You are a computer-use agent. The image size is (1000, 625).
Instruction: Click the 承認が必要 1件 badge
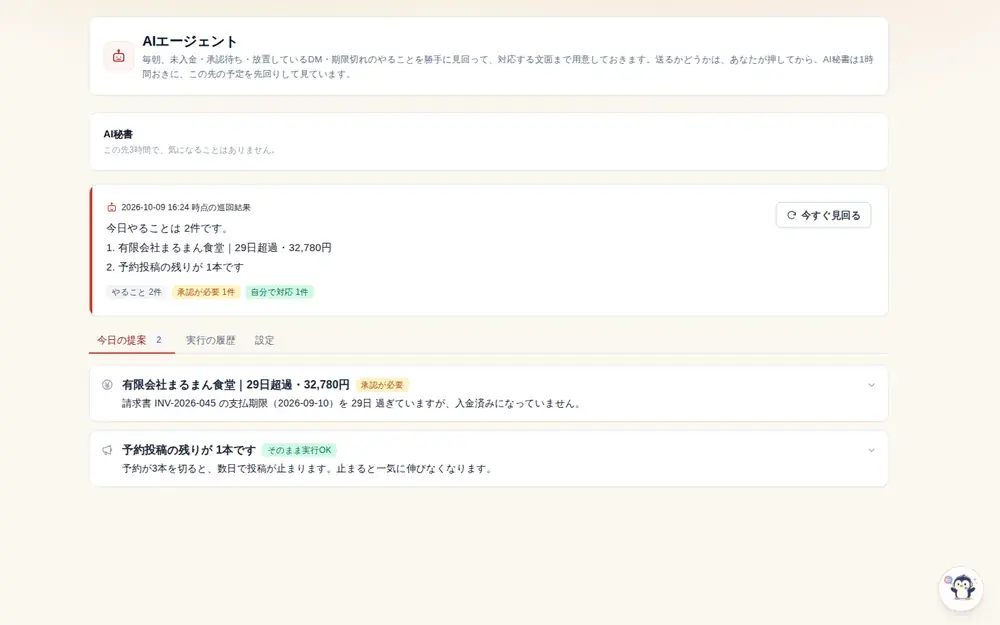pos(206,292)
